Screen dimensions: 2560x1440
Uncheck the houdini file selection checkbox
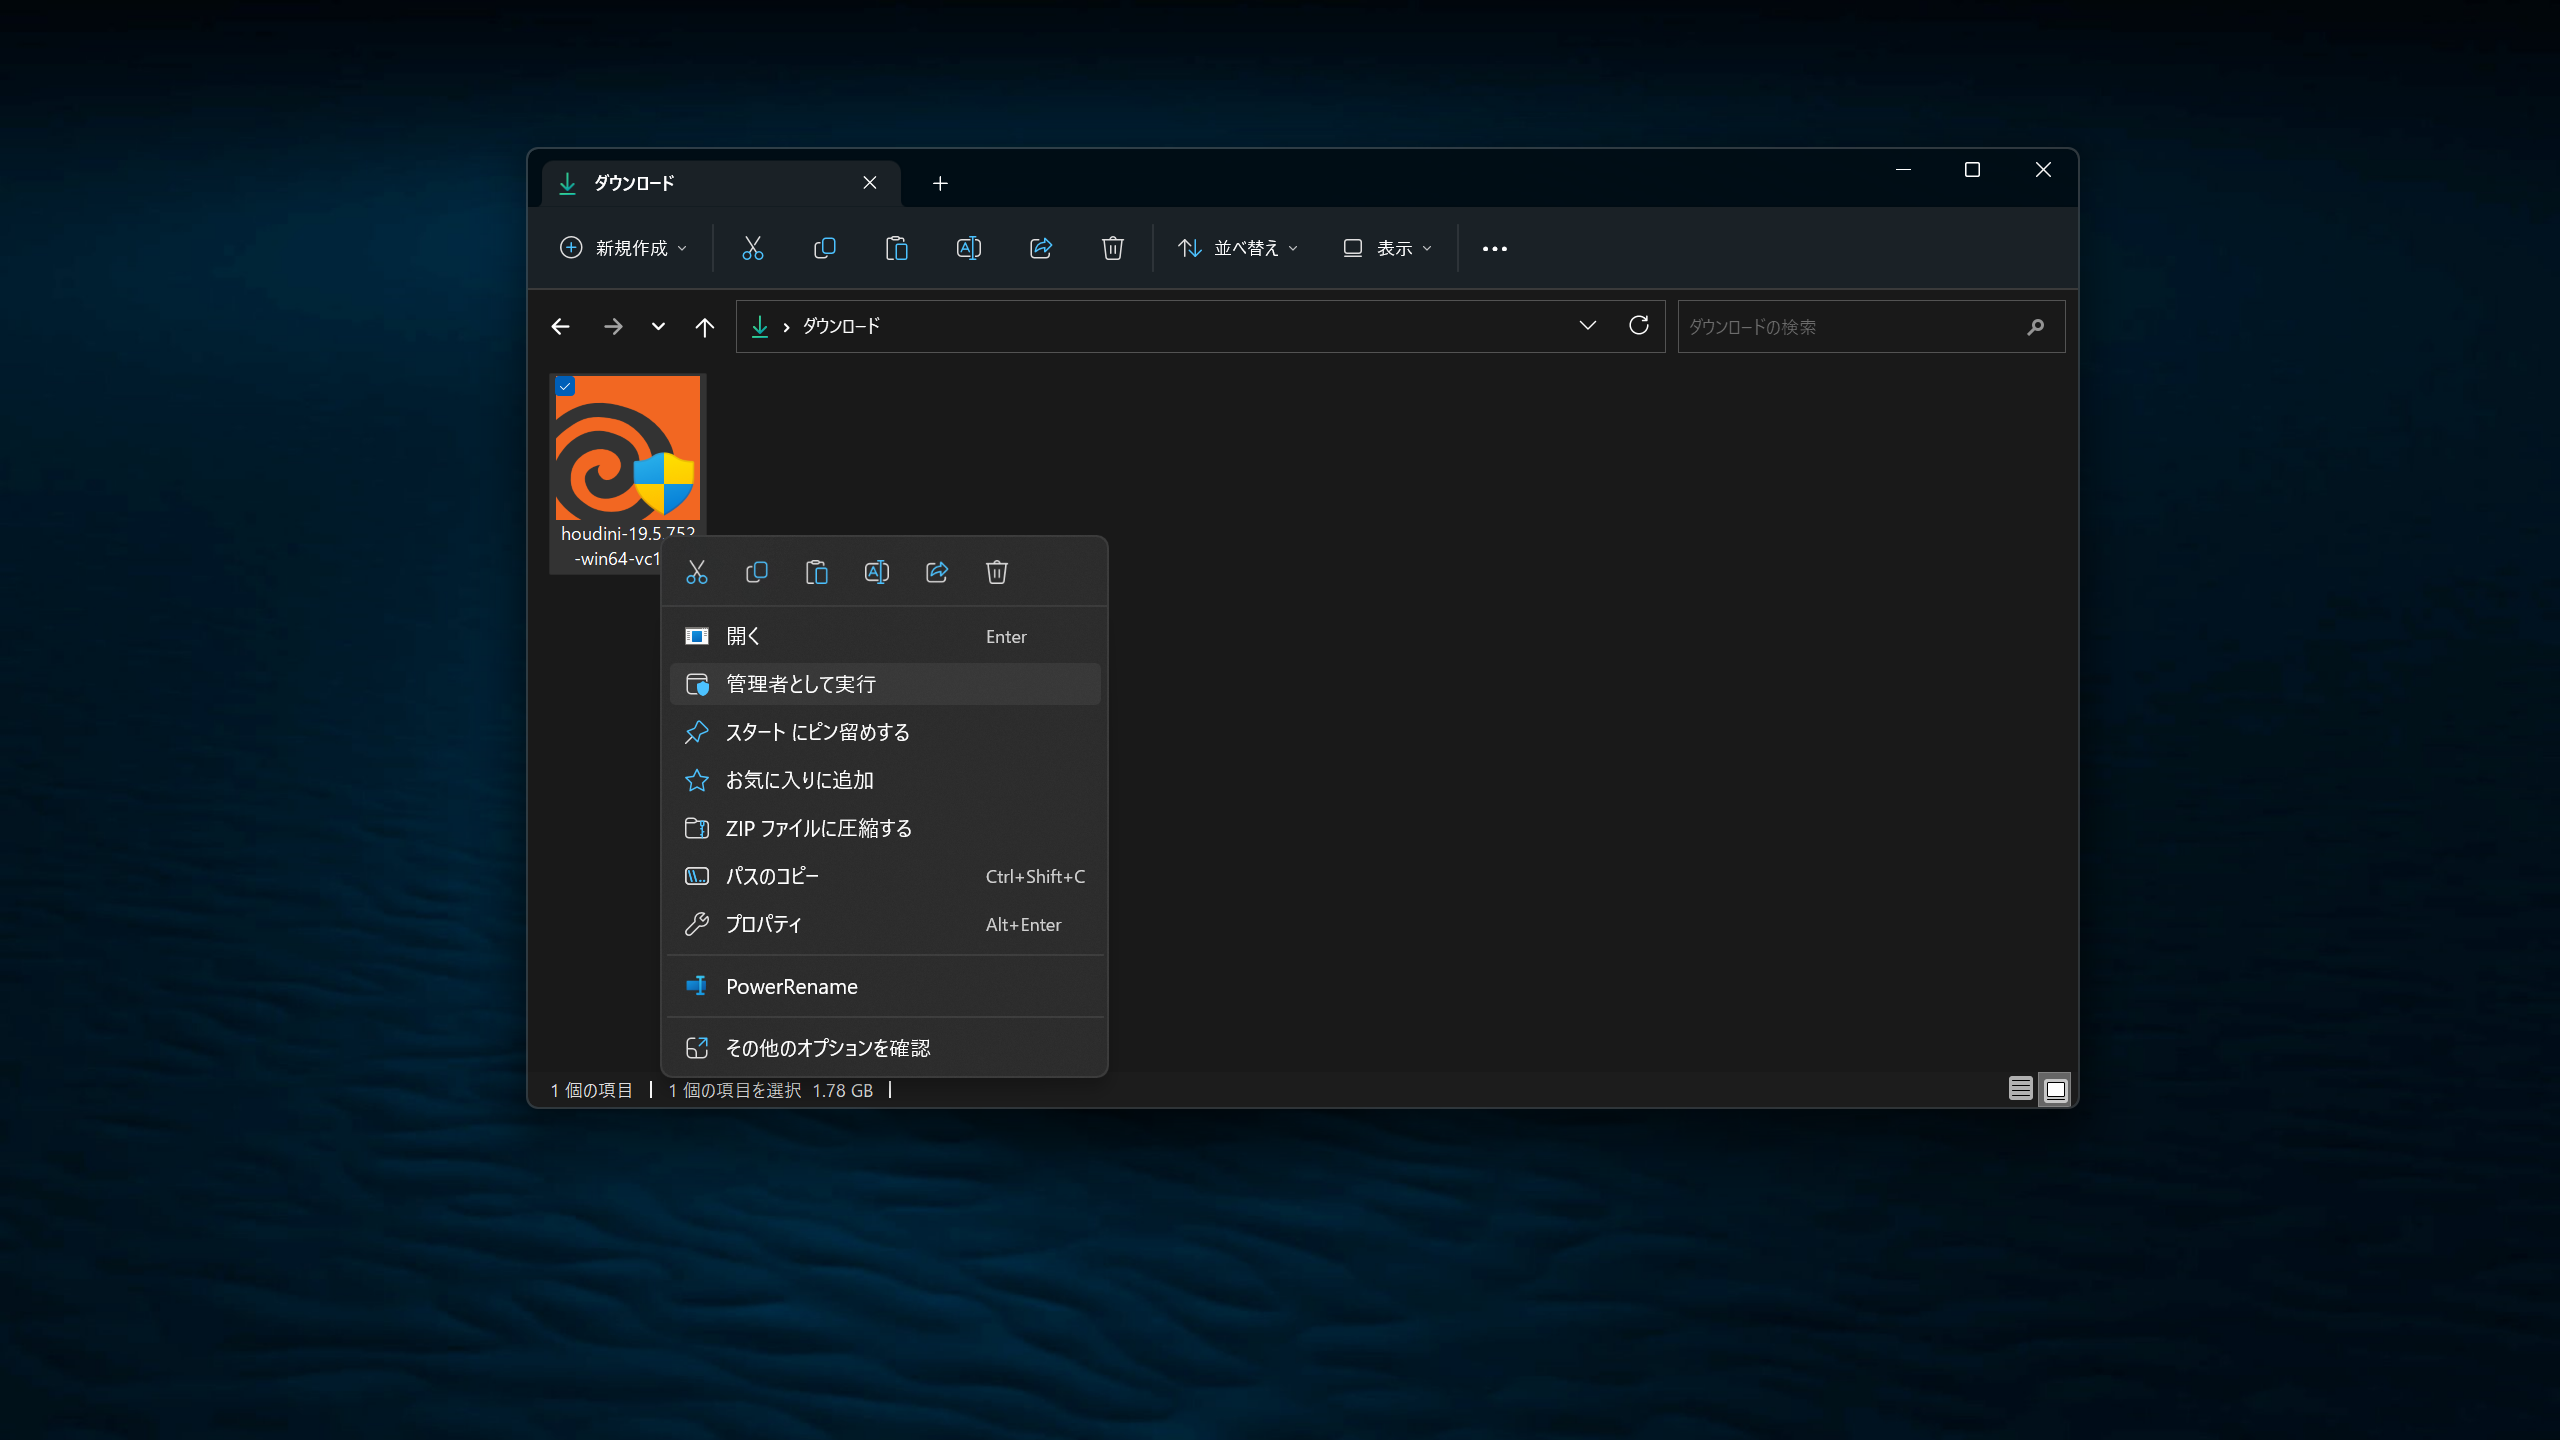(x=566, y=386)
